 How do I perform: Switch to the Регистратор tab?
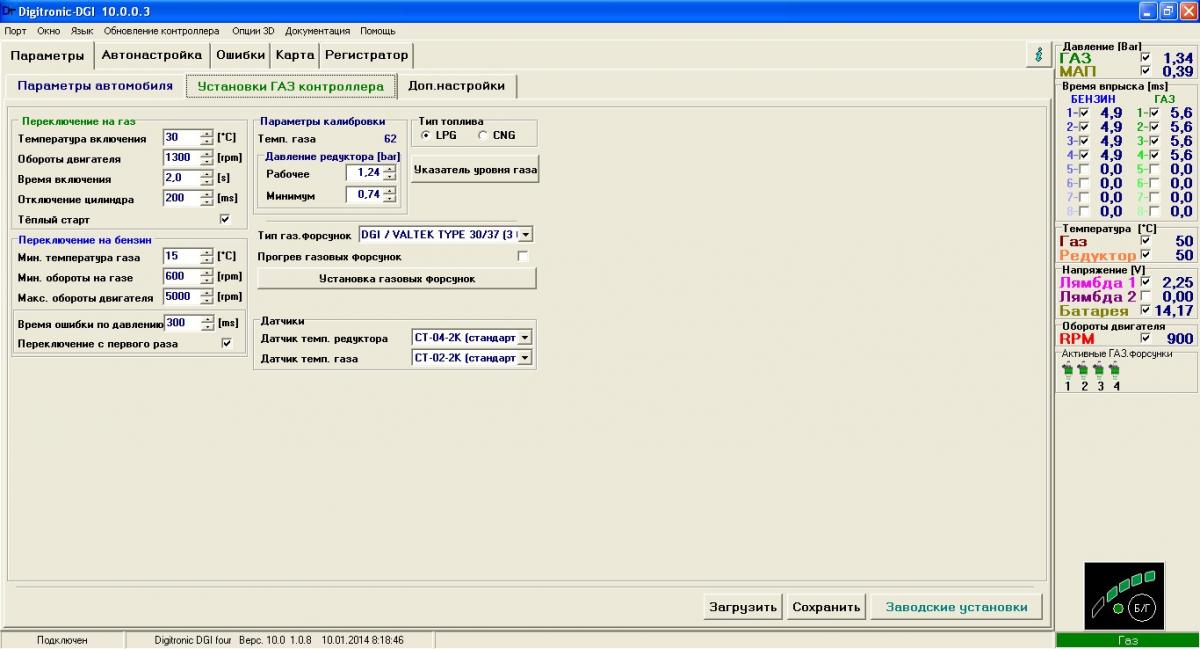click(366, 55)
